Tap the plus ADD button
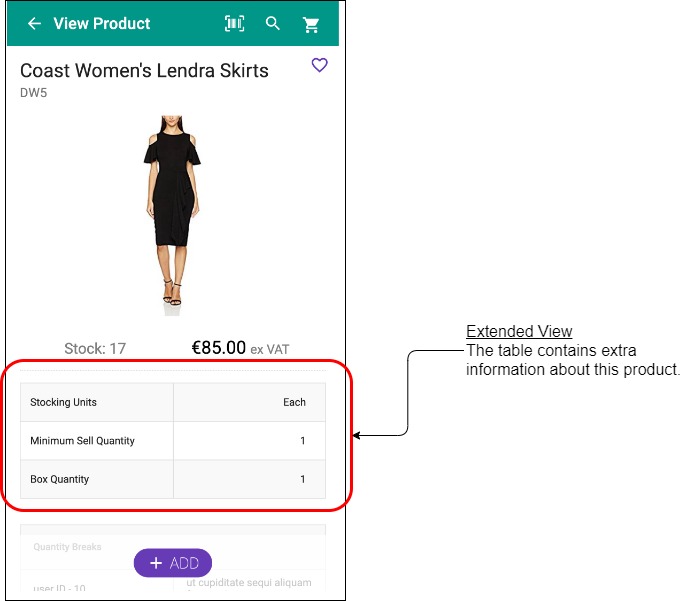Image resolution: width=695 pixels, height=601 pixels. coord(173,563)
